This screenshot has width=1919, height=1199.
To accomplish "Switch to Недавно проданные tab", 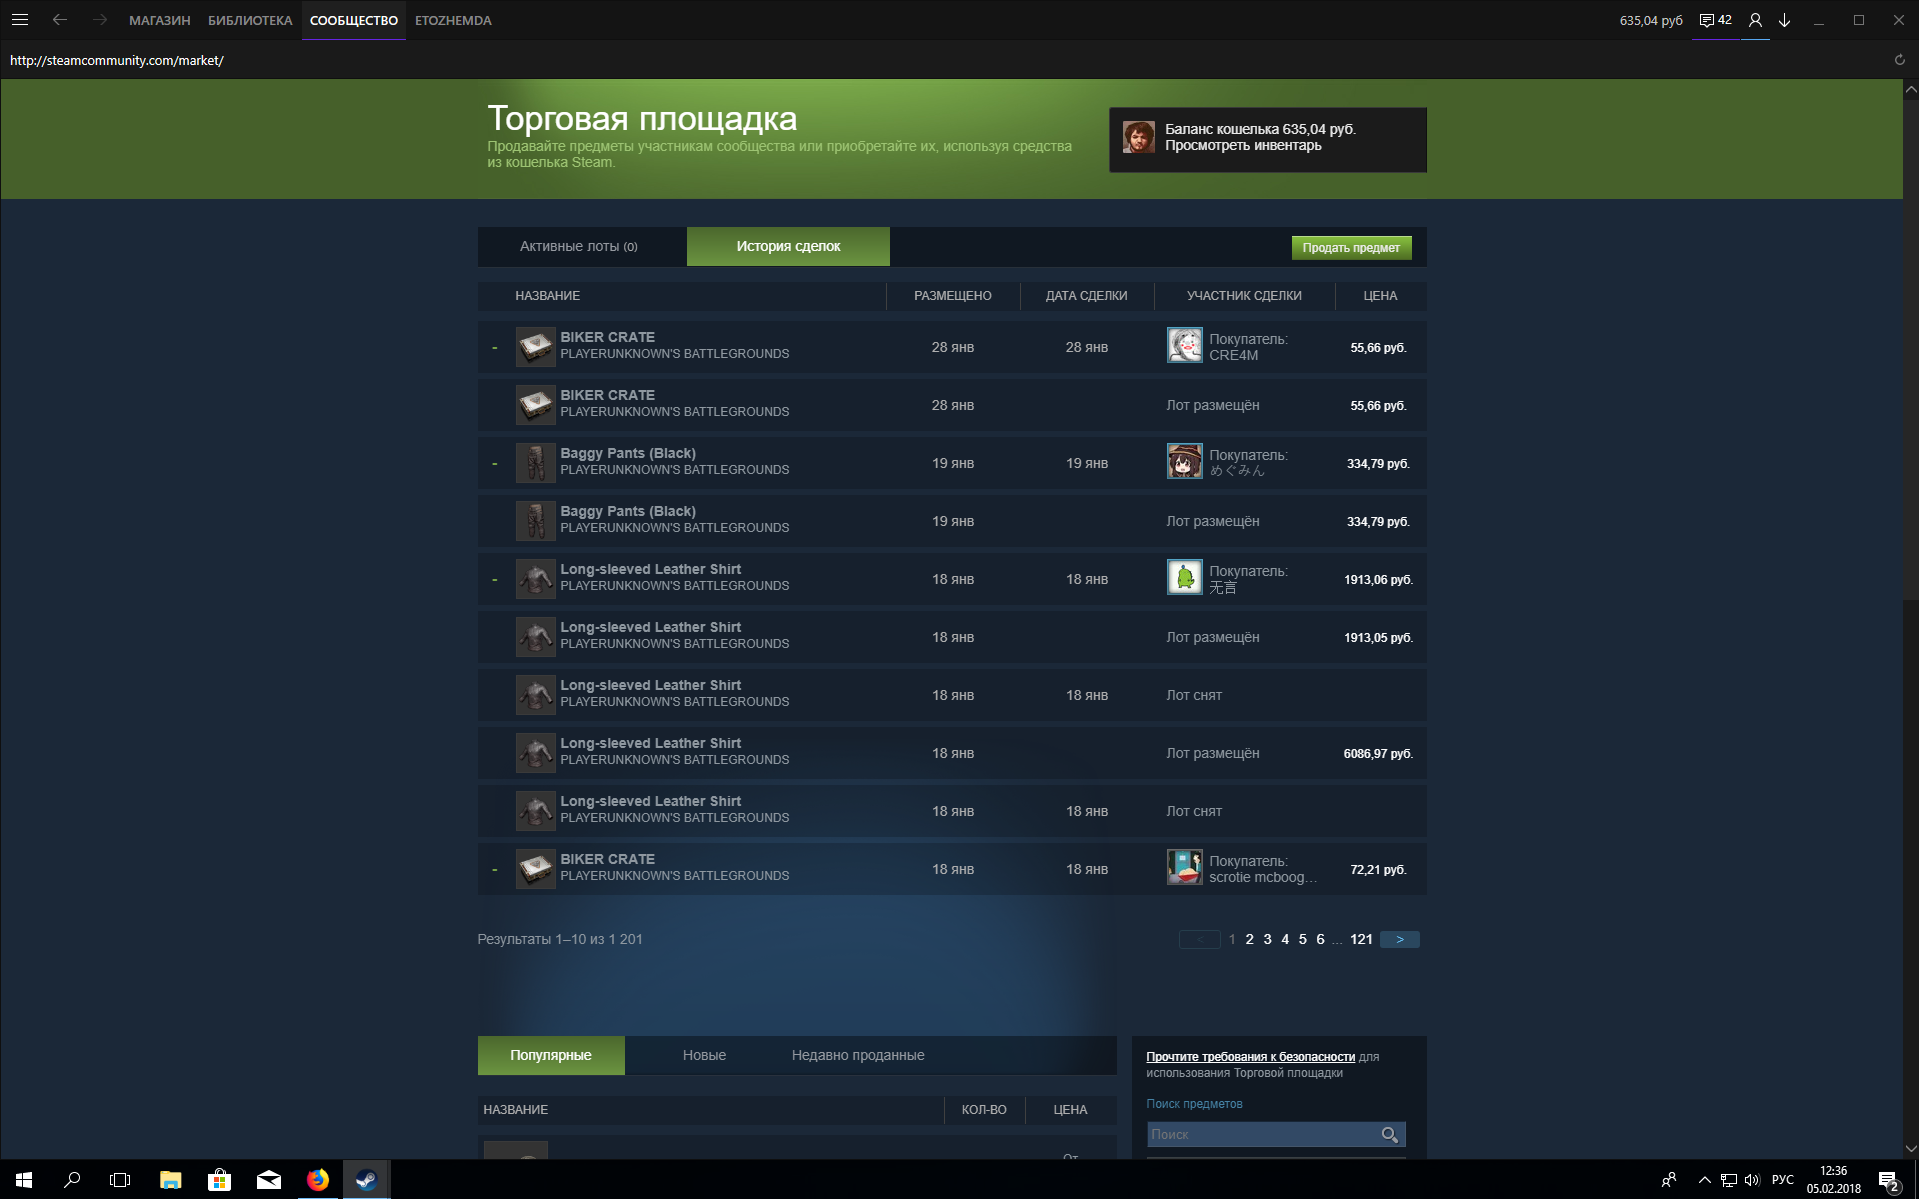I will tap(858, 1055).
